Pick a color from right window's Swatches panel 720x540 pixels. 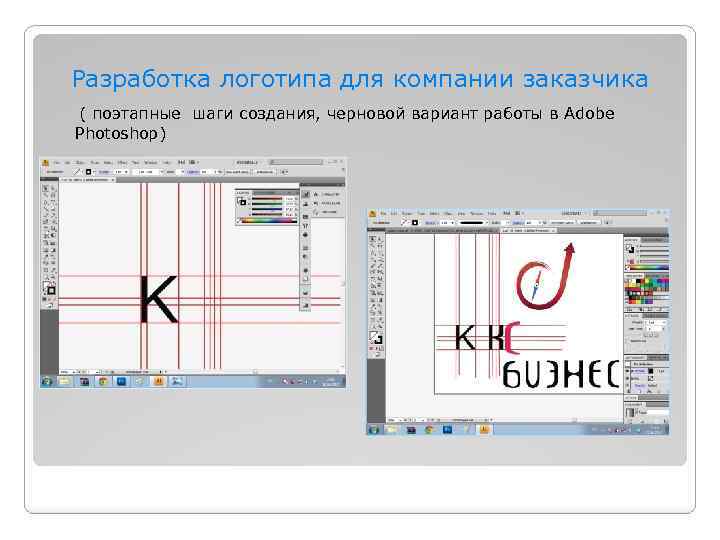(x=645, y=291)
